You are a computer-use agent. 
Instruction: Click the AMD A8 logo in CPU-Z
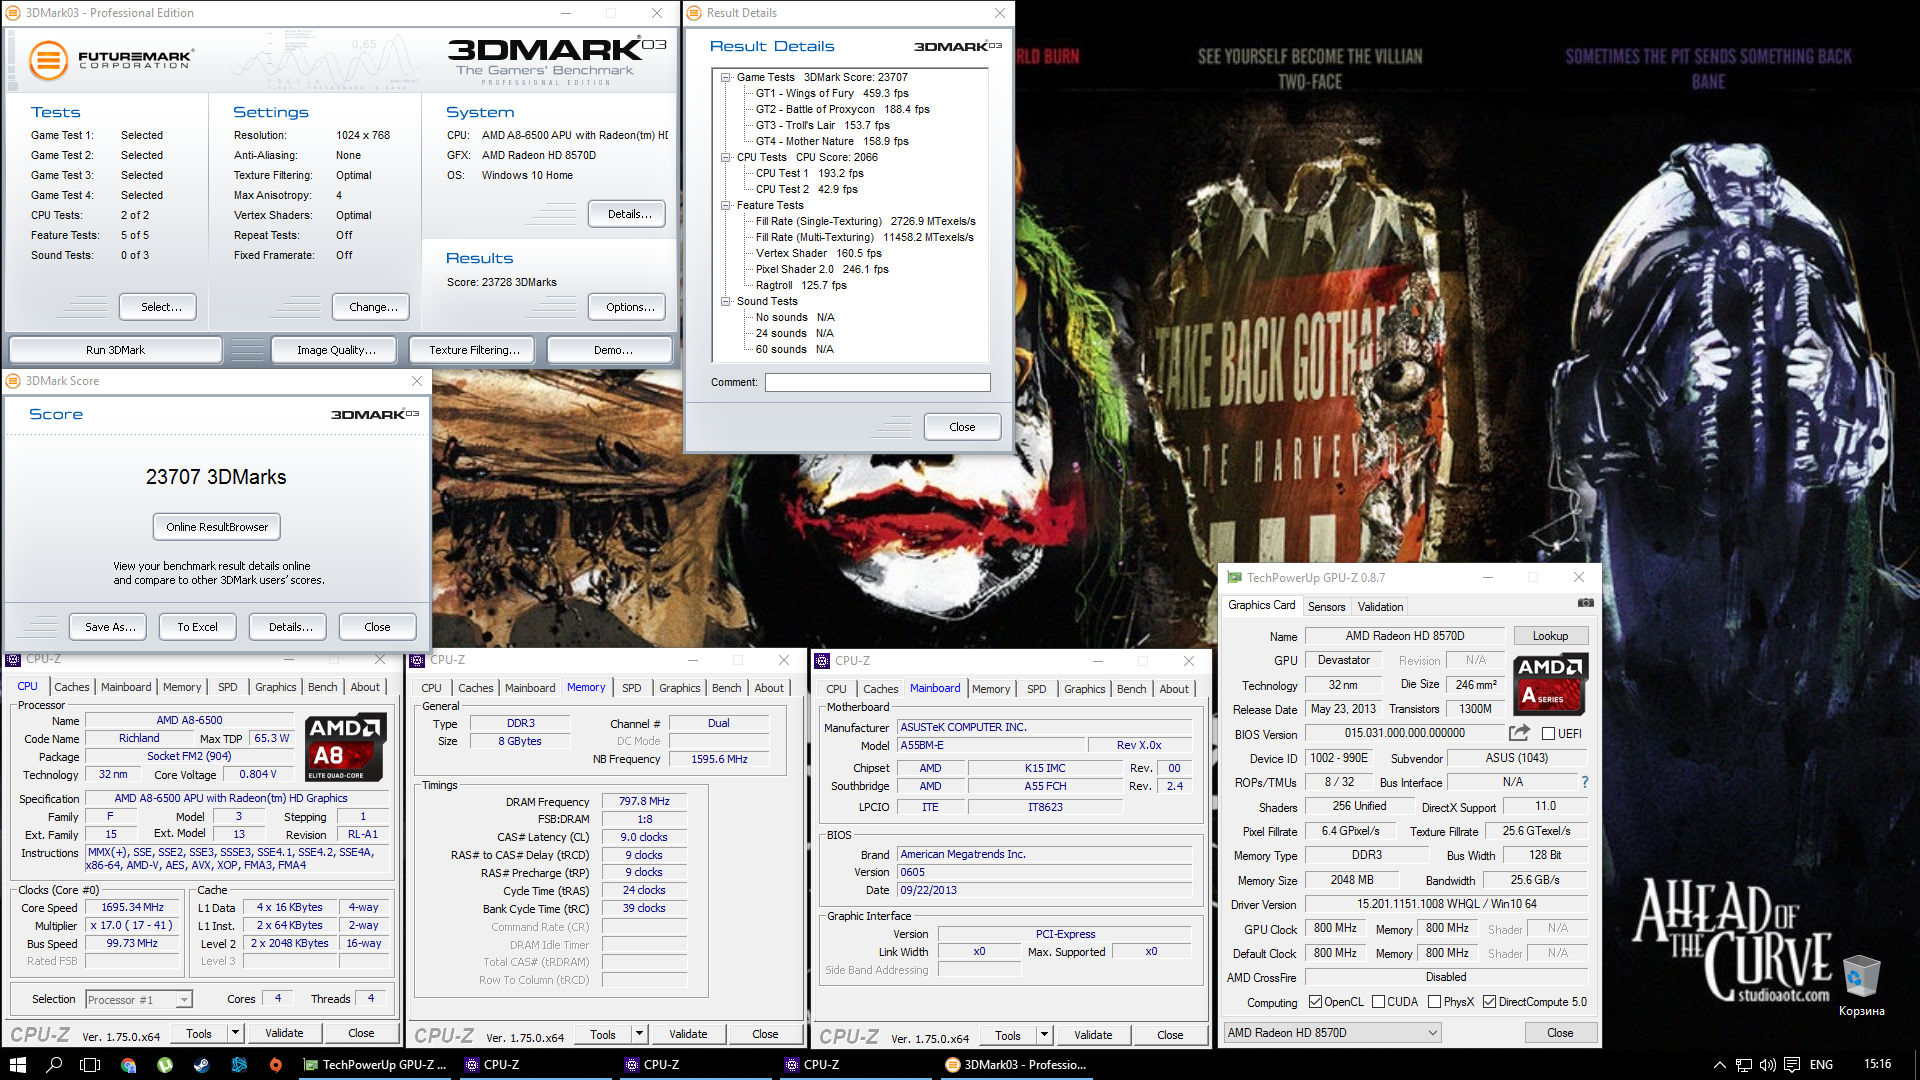pos(345,746)
